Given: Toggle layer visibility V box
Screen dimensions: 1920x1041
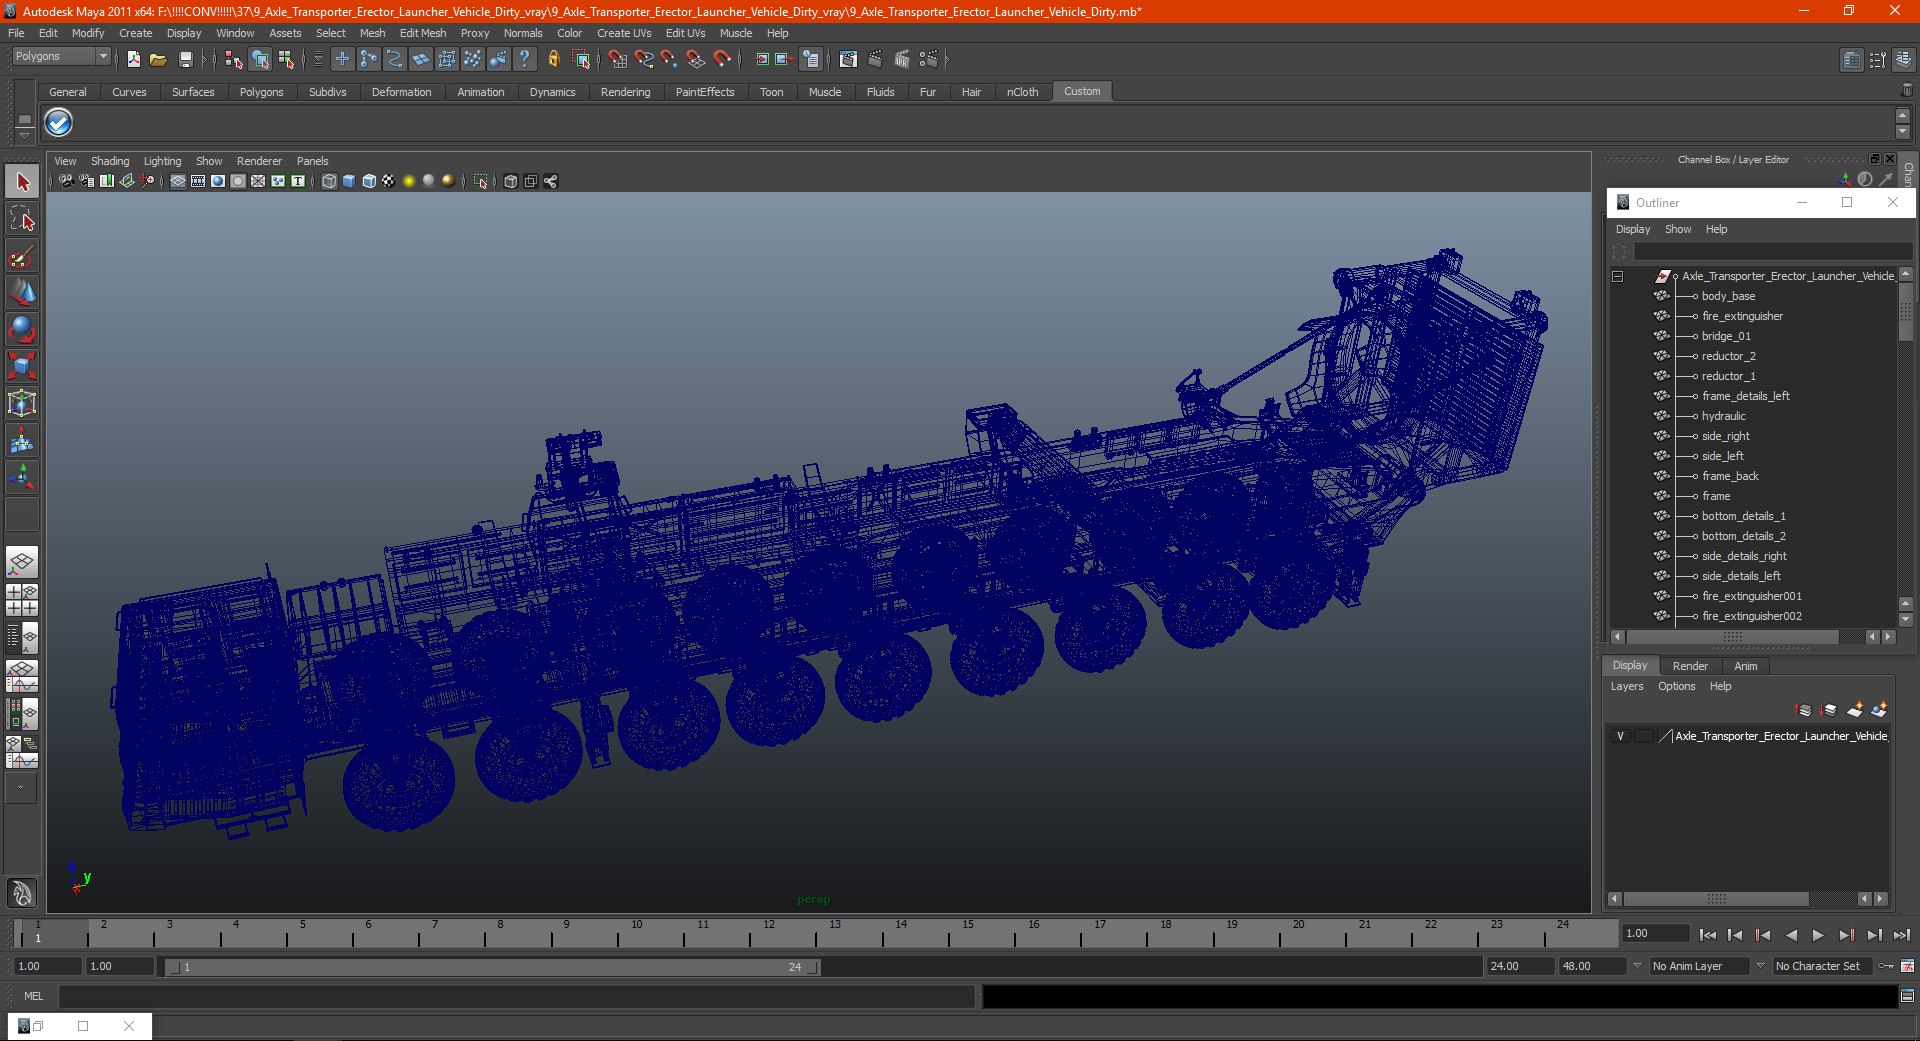Looking at the screenshot, I should tap(1620, 736).
